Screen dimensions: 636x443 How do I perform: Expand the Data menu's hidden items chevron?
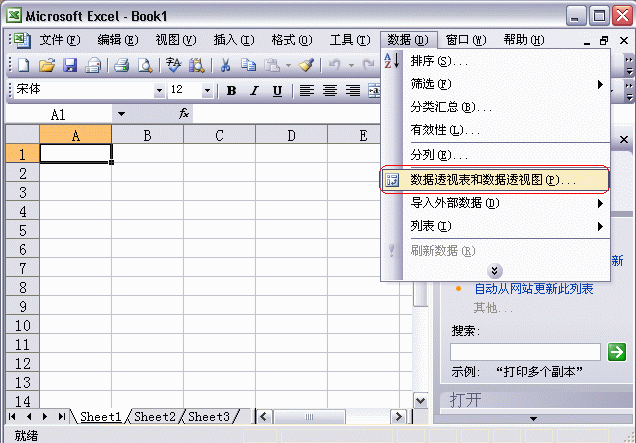(494, 271)
